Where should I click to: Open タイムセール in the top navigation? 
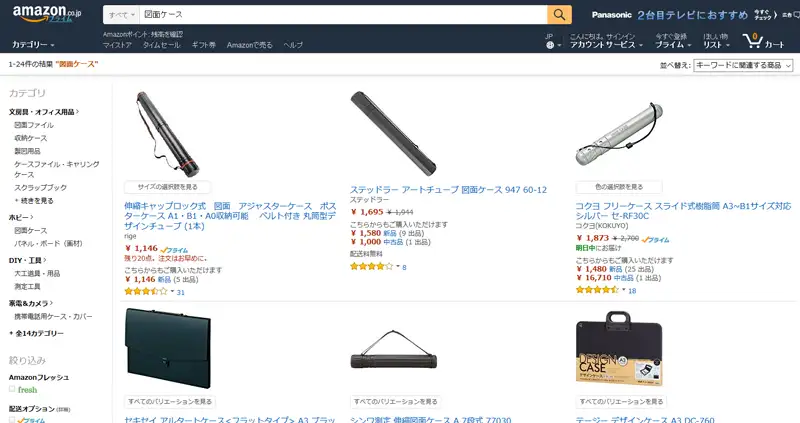pos(161,45)
